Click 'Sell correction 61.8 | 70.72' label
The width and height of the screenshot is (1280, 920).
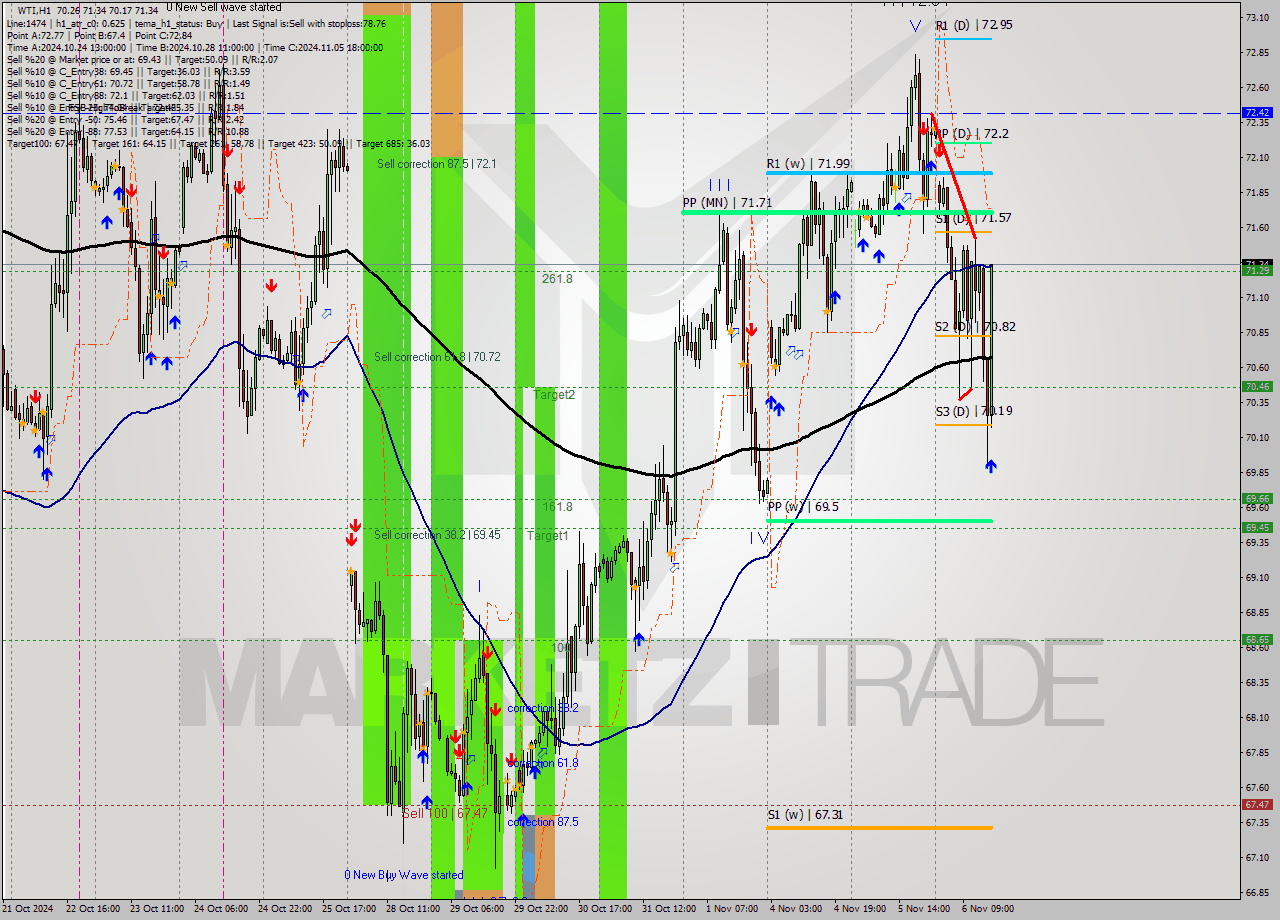point(437,357)
